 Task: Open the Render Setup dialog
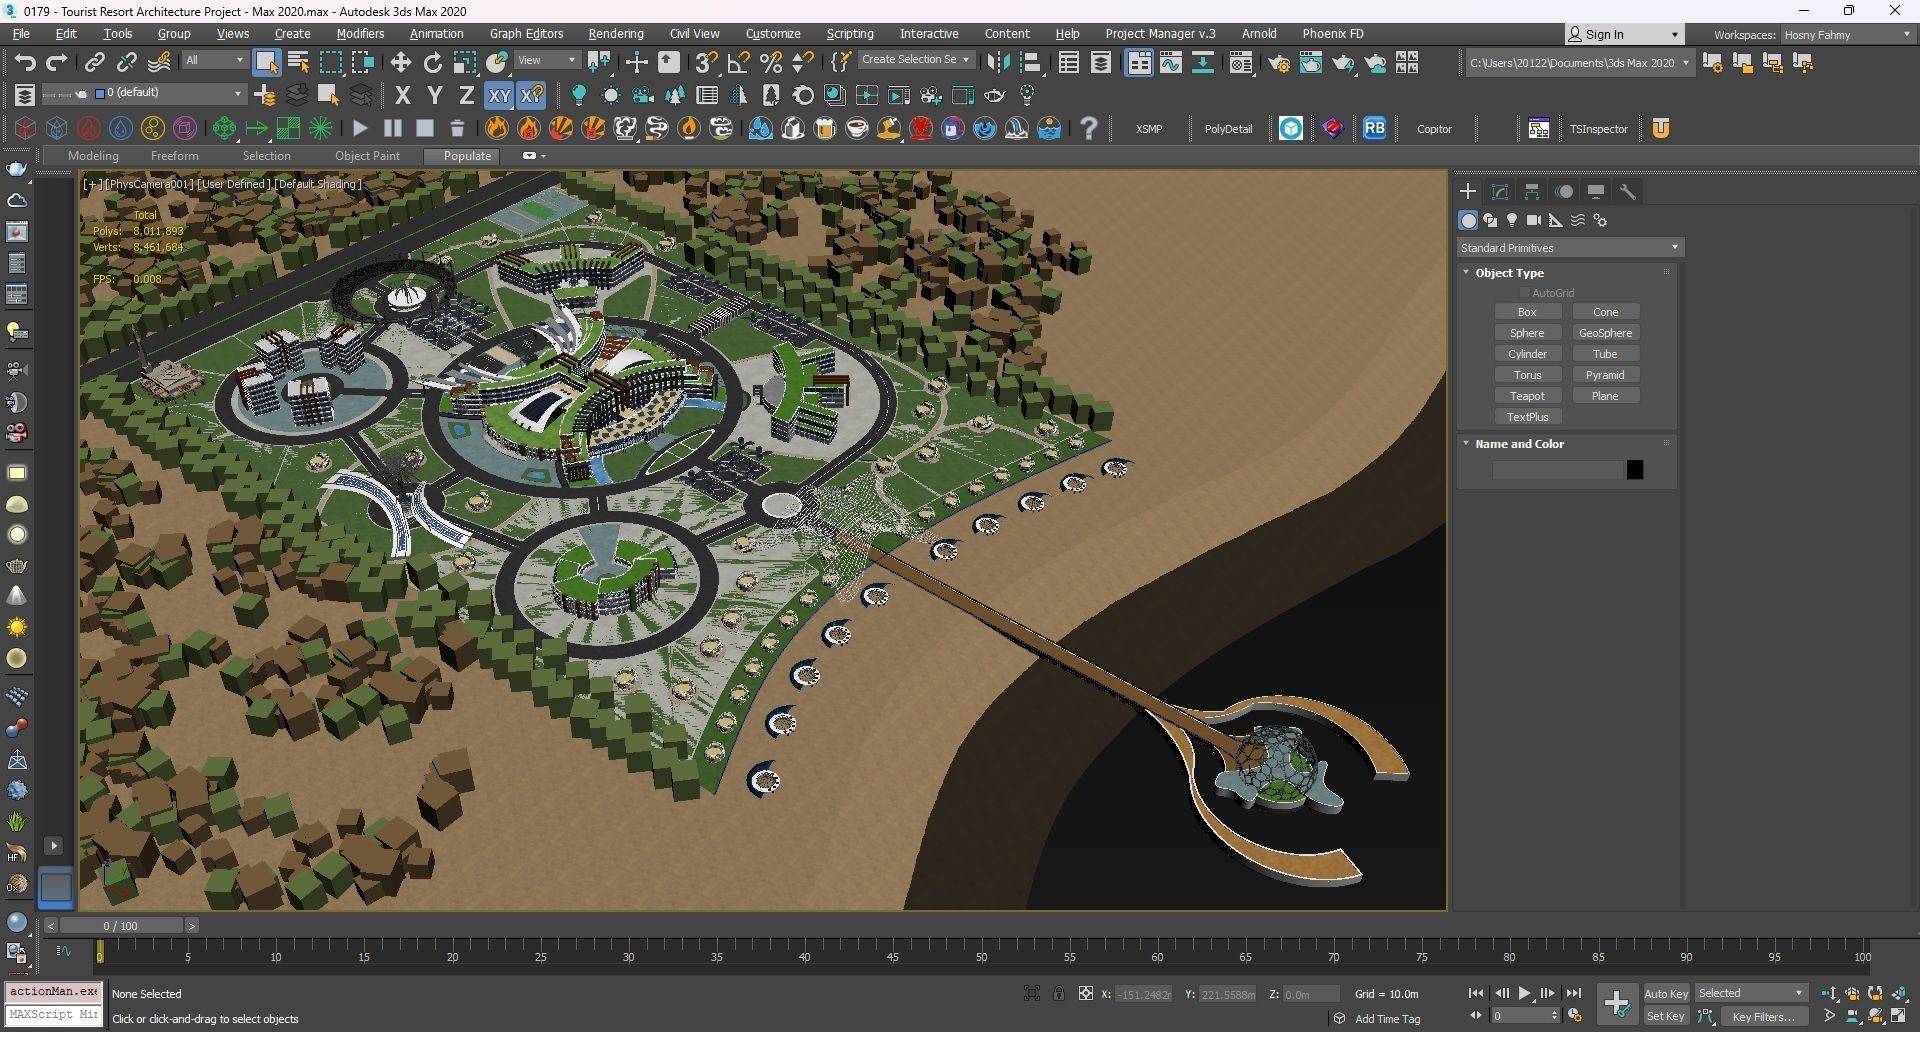click(x=1279, y=62)
